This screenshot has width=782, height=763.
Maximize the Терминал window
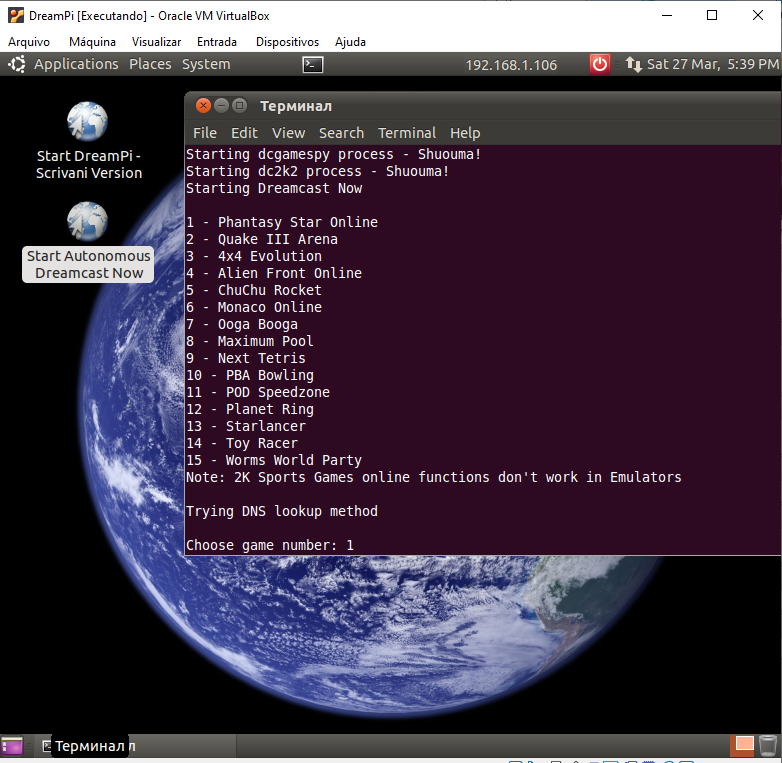click(240, 106)
